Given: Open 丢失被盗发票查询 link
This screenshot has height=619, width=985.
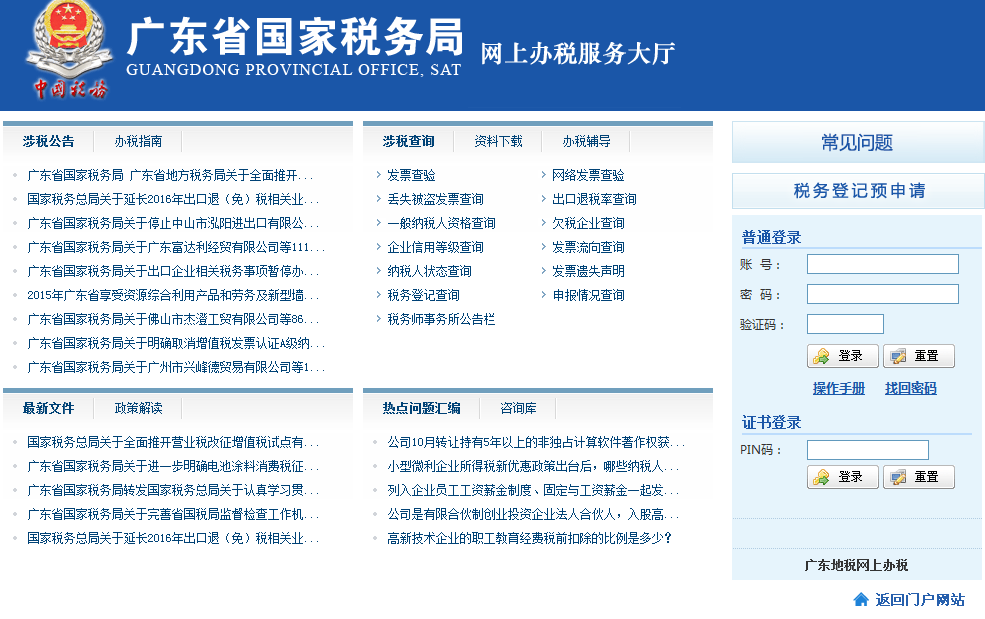Looking at the screenshot, I should (x=435, y=199).
